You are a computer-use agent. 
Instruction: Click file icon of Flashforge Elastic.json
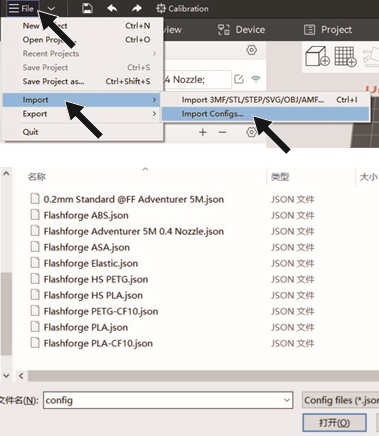click(35, 263)
